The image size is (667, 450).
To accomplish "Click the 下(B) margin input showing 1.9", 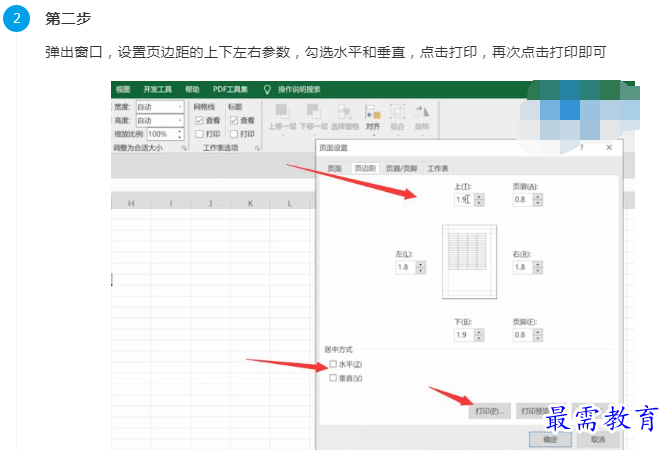I will (464, 335).
